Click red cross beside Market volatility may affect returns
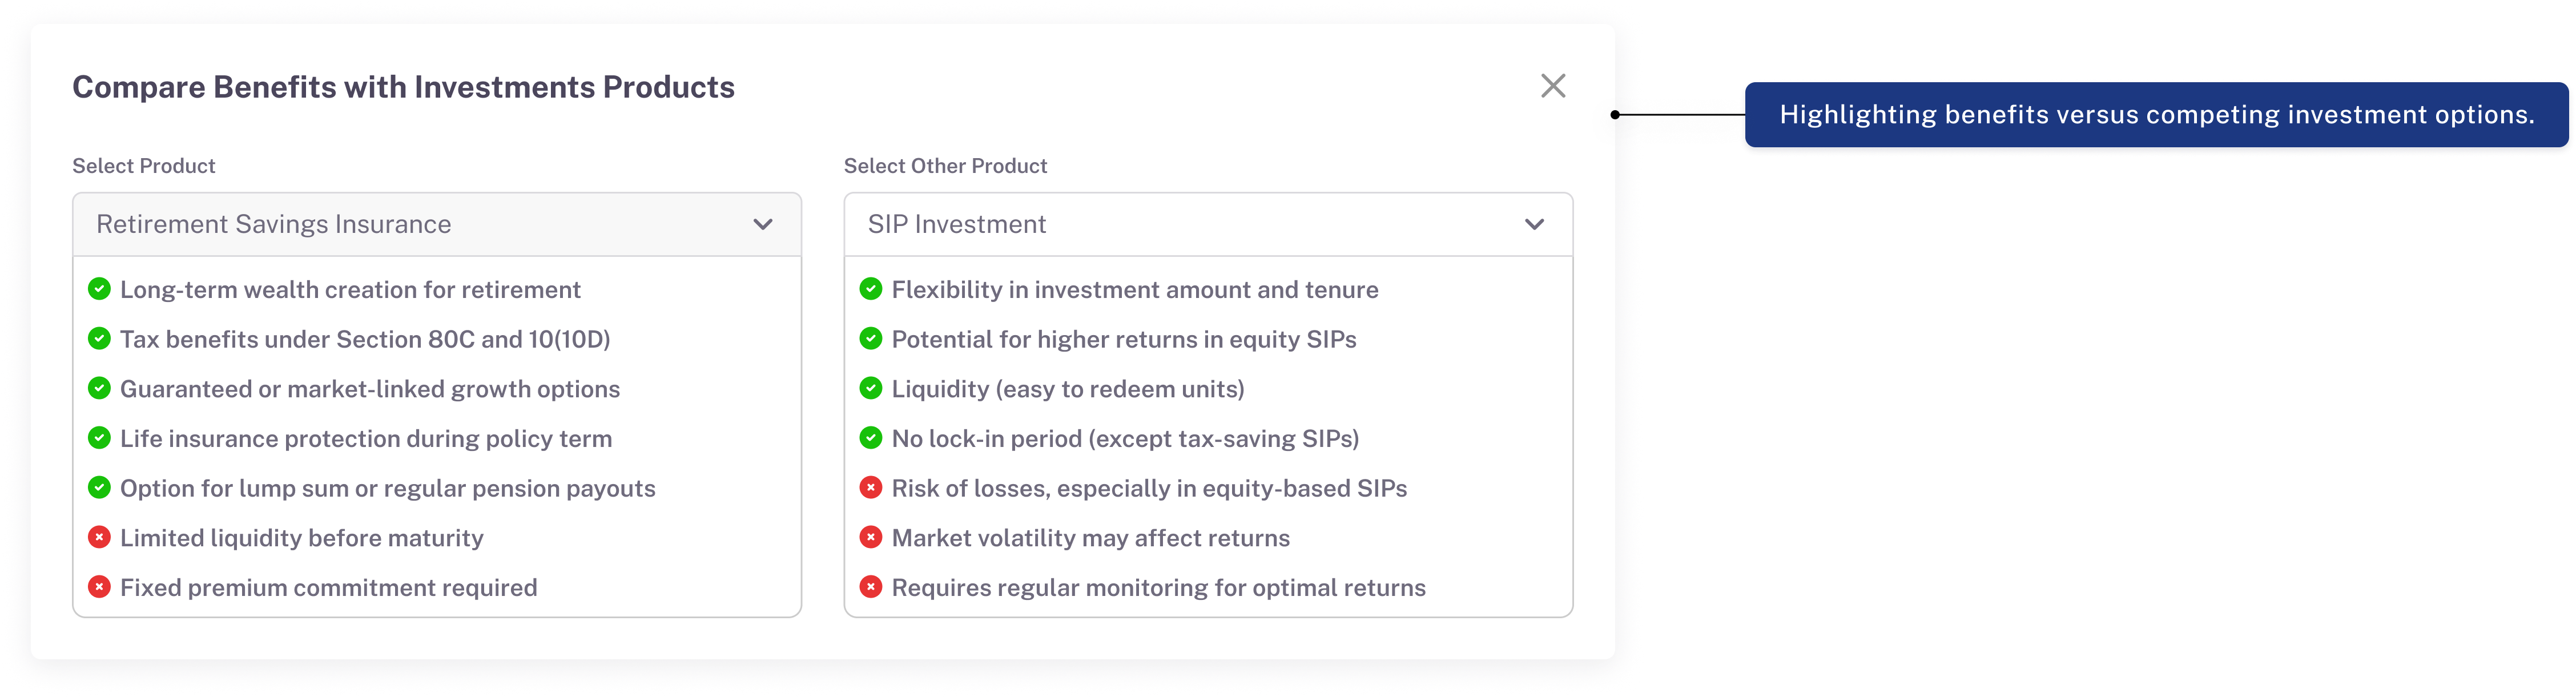The image size is (2576, 697). (871, 537)
